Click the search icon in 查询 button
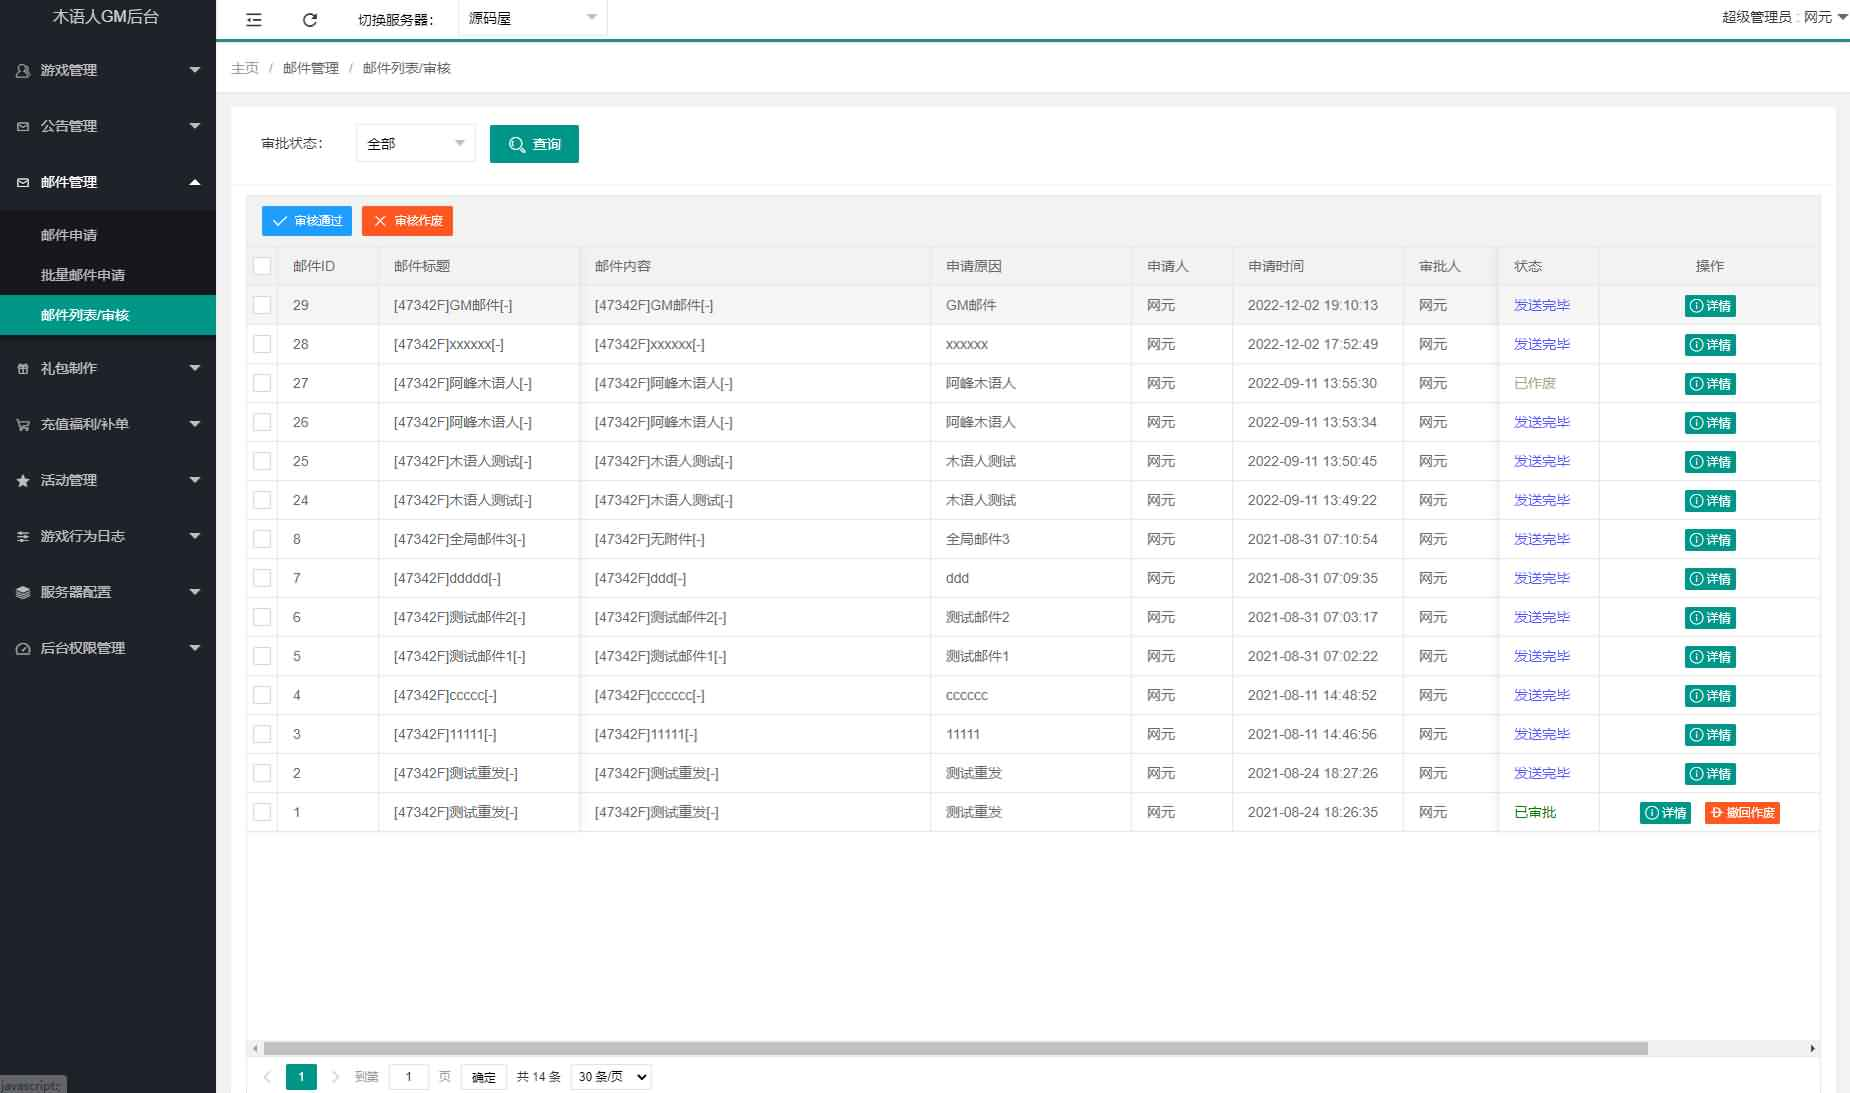Image resolution: width=1850 pixels, height=1093 pixels. (x=517, y=145)
